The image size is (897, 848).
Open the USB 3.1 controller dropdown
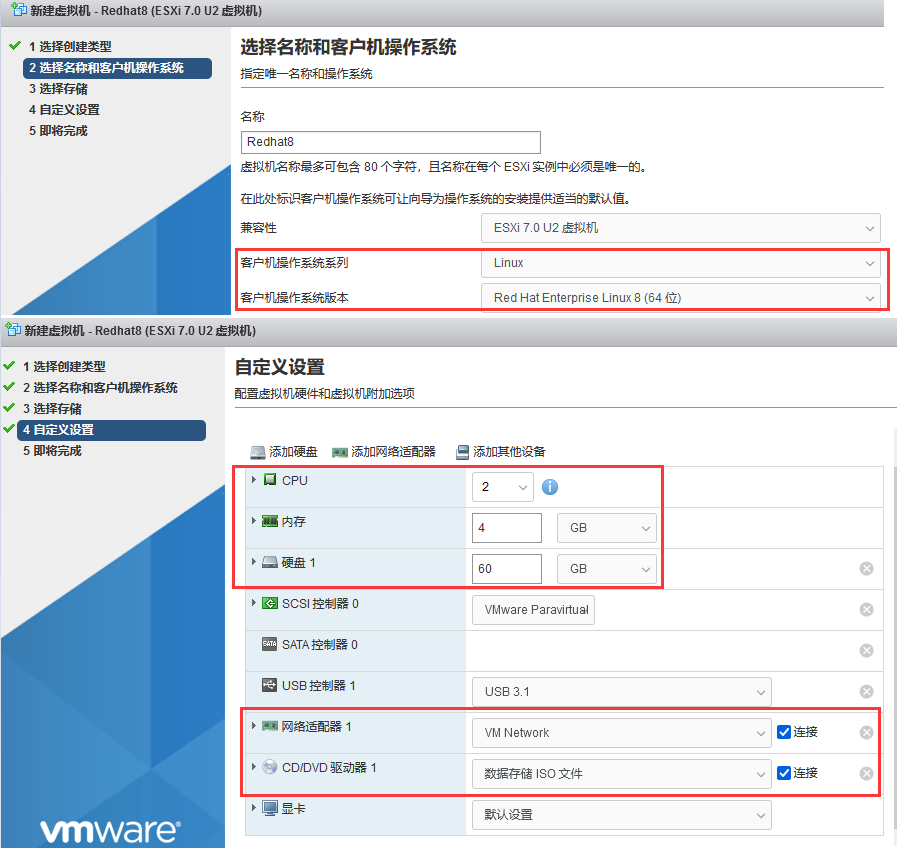click(621, 692)
